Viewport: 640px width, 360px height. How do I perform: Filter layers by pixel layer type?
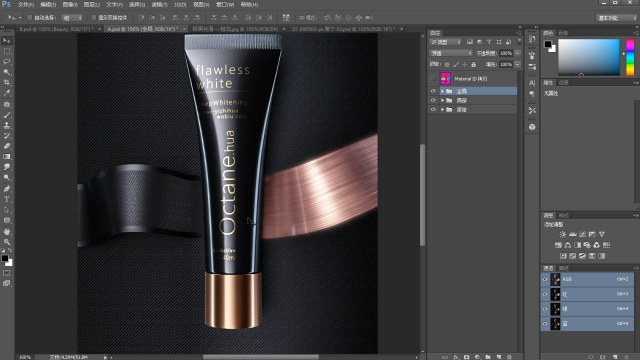click(470, 42)
